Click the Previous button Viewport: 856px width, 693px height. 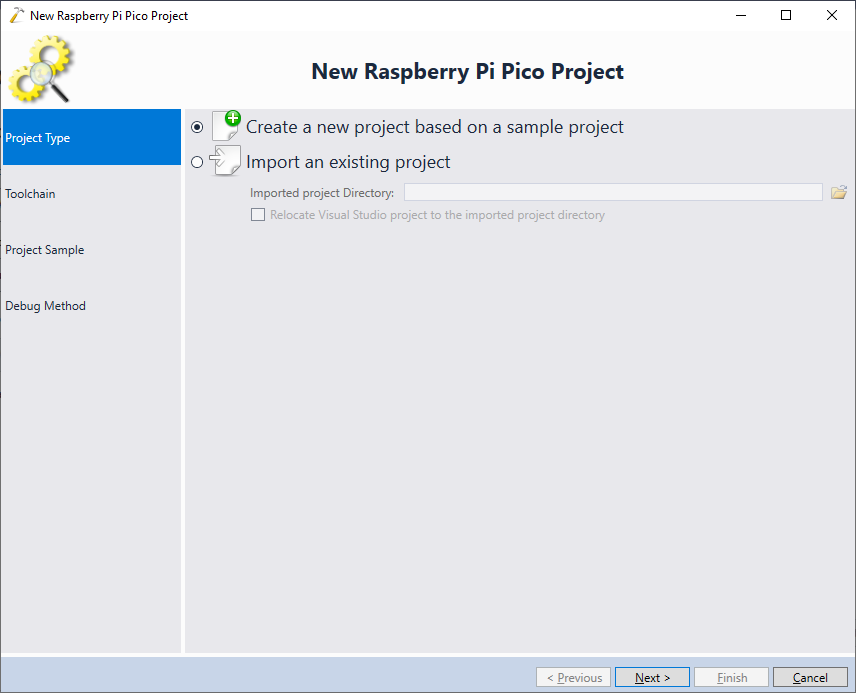[573, 677]
